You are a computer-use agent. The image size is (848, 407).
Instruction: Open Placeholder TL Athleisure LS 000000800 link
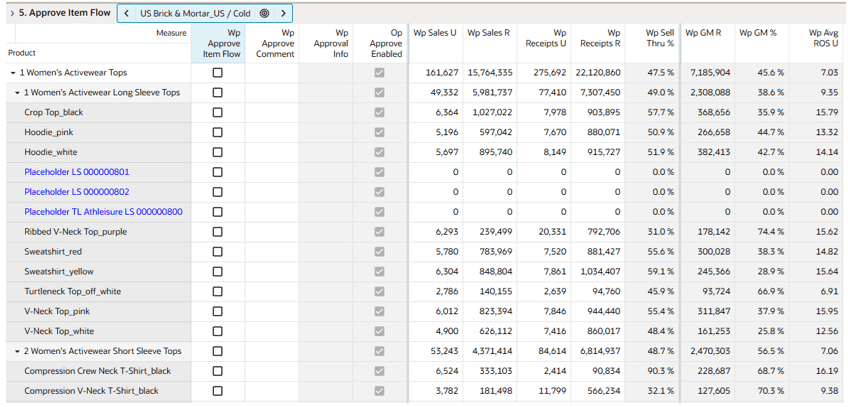coord(103,212)
